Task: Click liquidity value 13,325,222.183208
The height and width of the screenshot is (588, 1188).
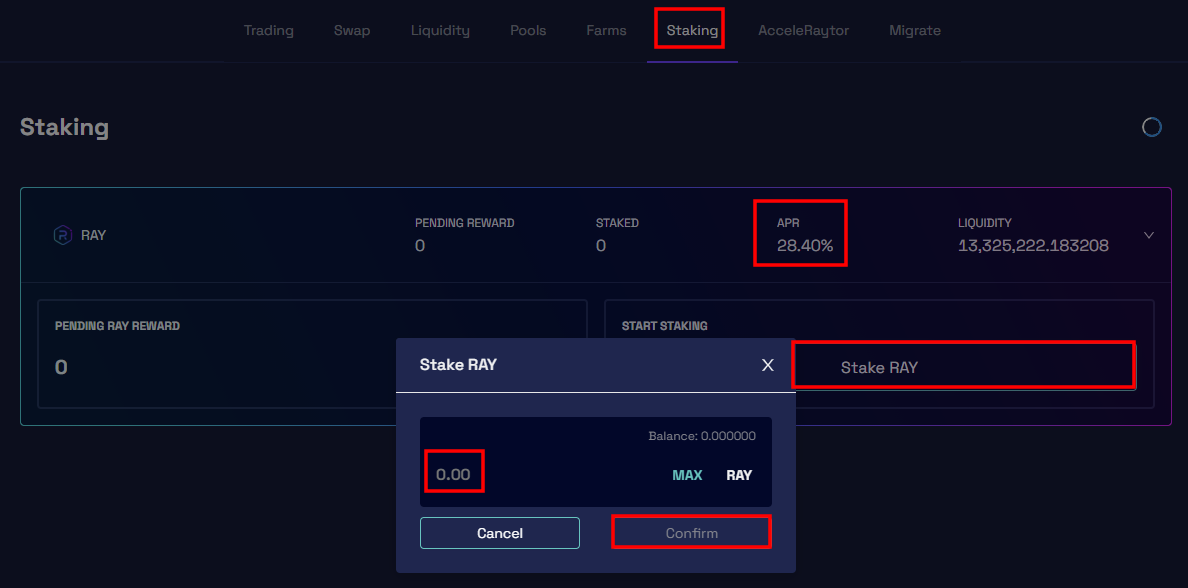Action: 1033,246
